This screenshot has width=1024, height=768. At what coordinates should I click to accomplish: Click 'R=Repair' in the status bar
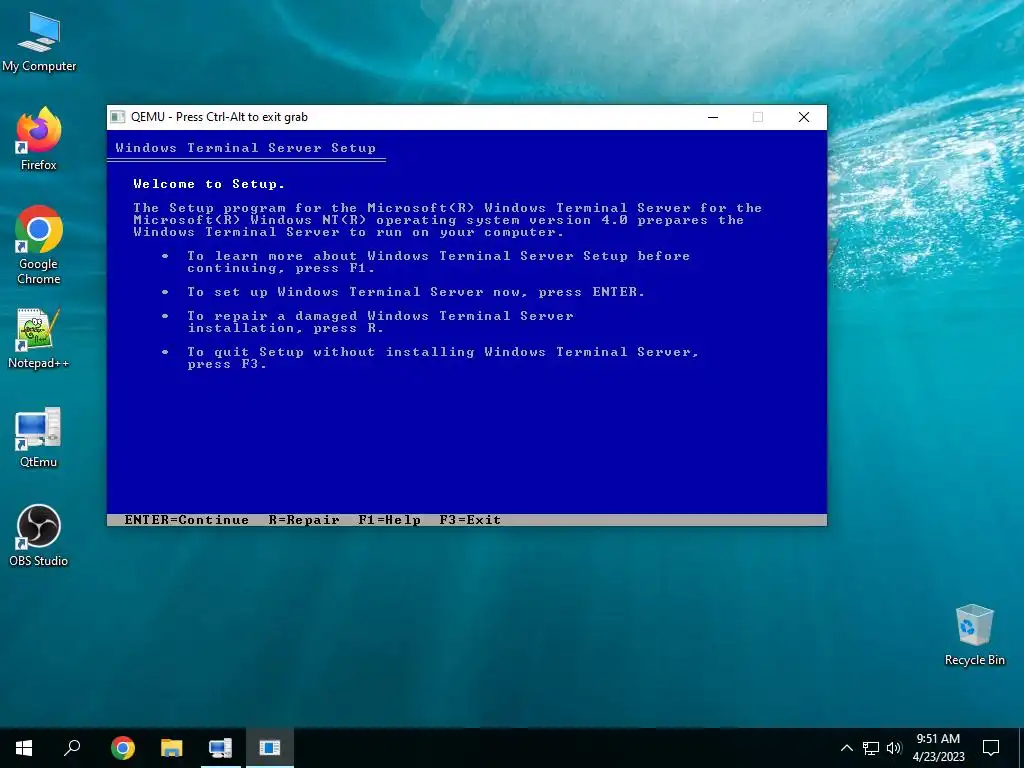click(x=304, y=520)
